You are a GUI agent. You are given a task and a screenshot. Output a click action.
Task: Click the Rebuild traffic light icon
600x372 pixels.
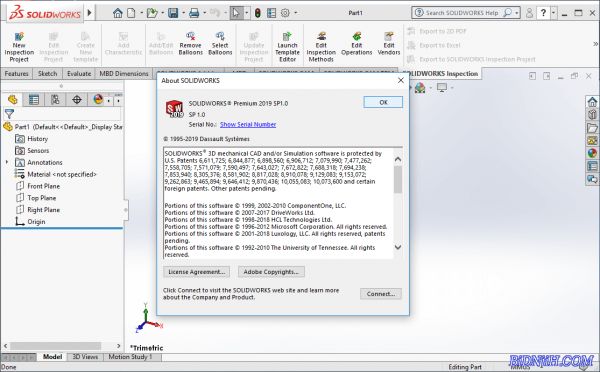pyautogui.click(x=258, y=13)
